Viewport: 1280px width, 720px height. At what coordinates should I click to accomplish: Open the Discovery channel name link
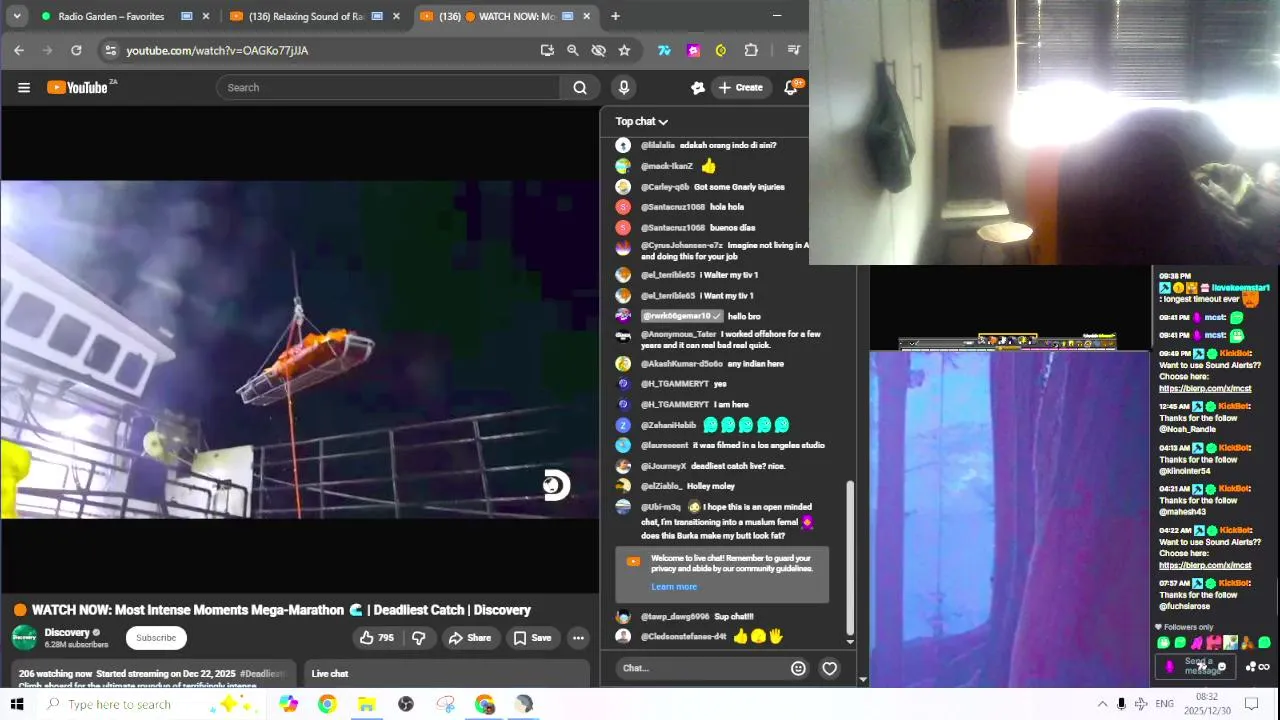click(67, 632)
